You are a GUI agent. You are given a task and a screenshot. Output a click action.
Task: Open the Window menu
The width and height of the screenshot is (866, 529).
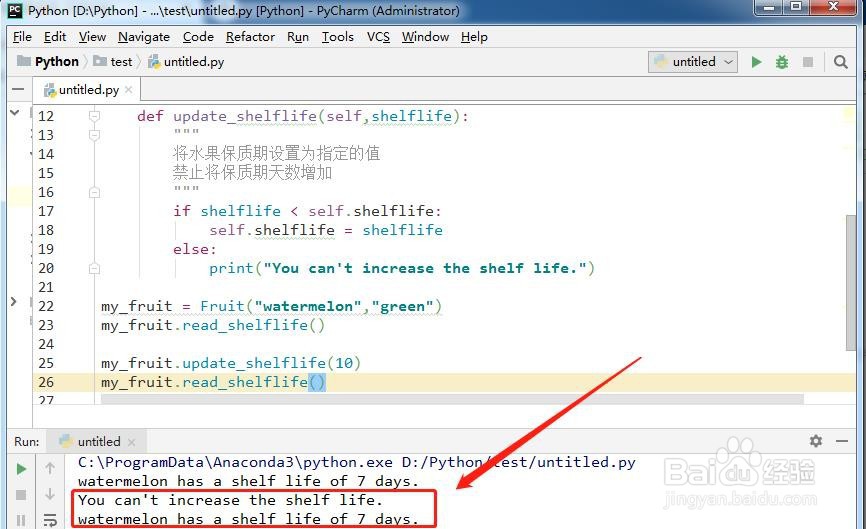(425, 37)
